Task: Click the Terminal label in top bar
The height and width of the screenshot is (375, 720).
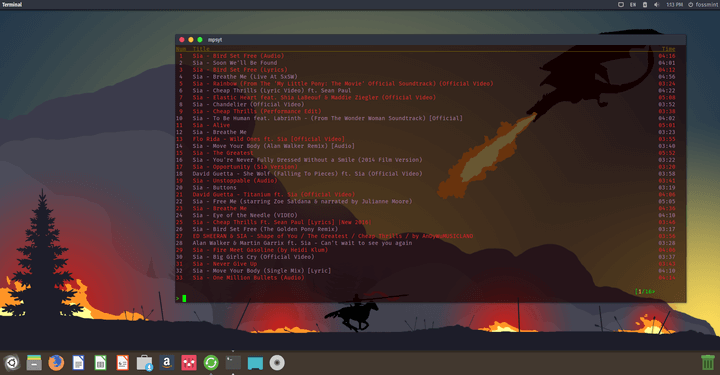Action: [x=12, y=5]
